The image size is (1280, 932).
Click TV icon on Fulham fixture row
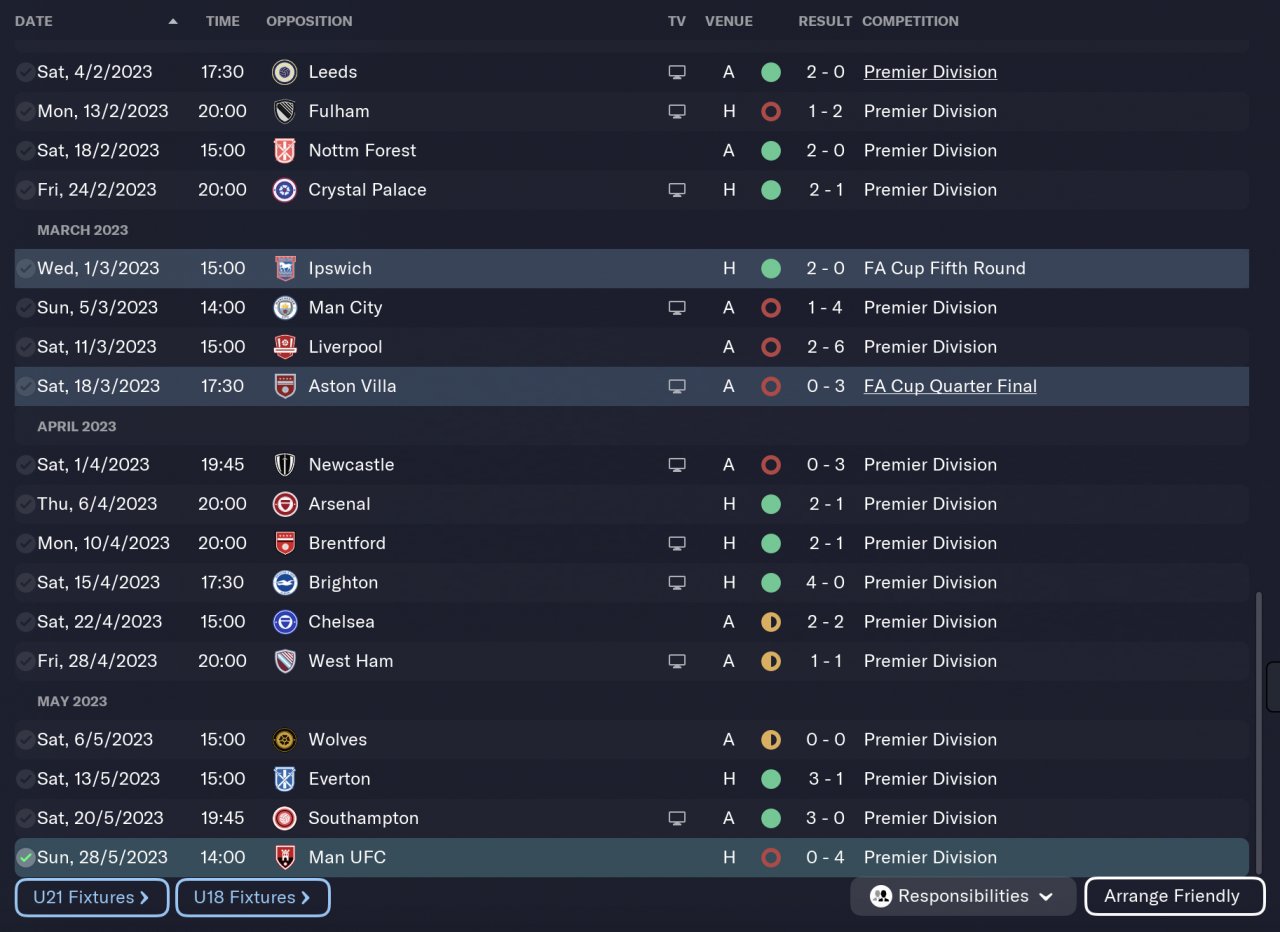(677, 111)
